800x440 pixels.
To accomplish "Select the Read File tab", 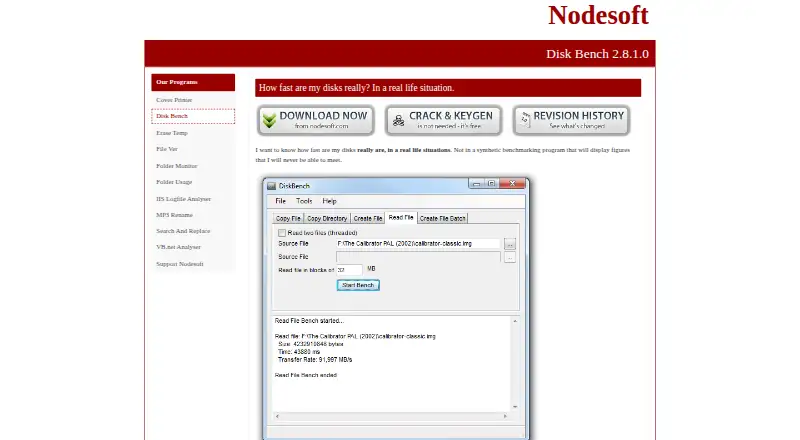I will pos(401,217).
